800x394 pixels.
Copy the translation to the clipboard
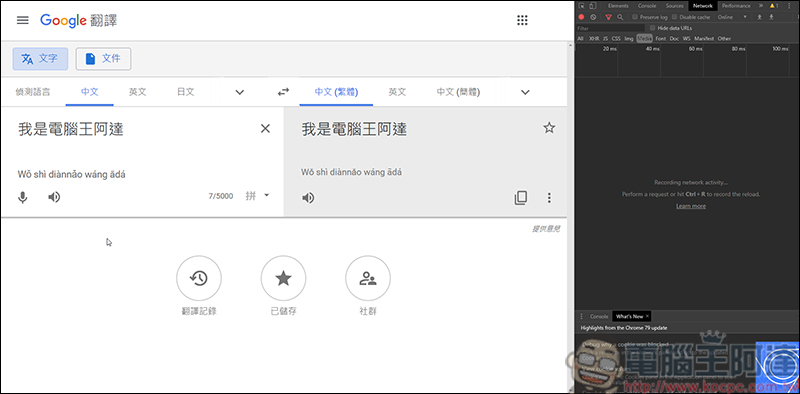point(521,198)
